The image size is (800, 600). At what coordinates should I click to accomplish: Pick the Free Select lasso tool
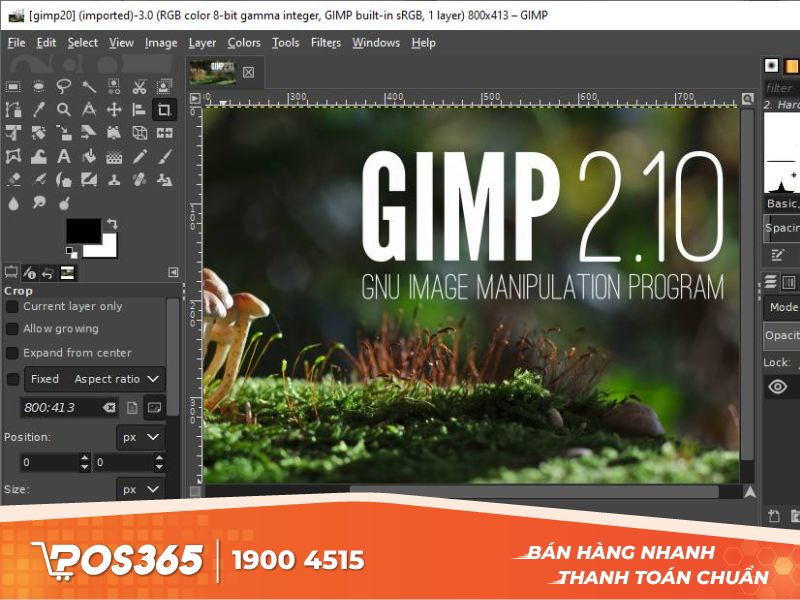pos(64,86)
